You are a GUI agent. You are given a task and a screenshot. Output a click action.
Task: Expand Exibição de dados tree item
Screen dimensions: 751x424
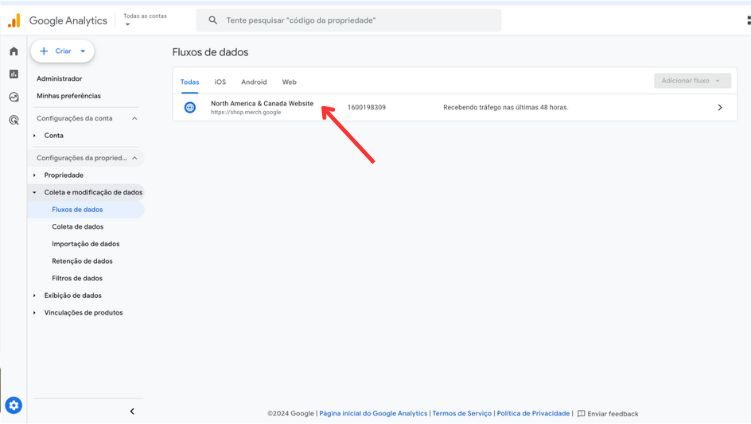coord(34,296)
